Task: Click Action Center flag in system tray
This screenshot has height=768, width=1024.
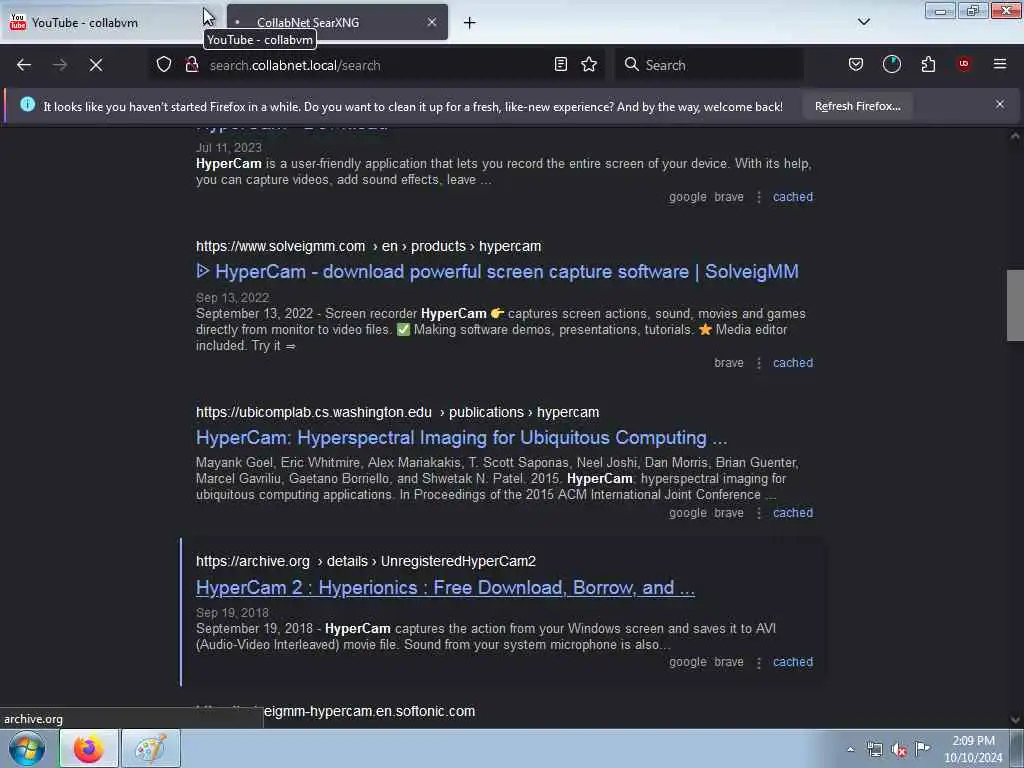Action: (923, 749)
